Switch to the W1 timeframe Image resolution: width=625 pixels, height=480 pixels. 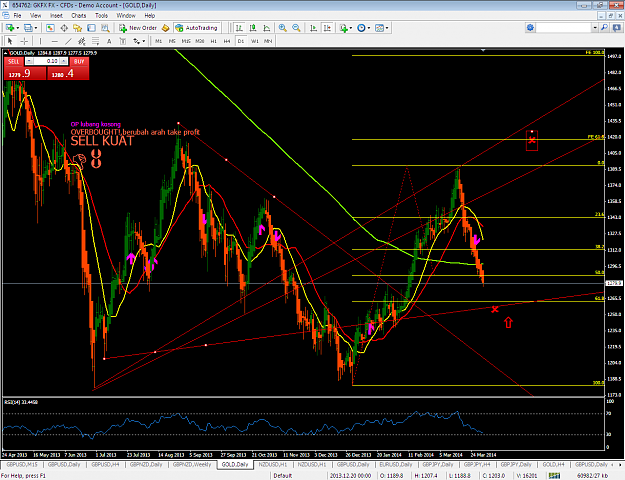point(254,41)
